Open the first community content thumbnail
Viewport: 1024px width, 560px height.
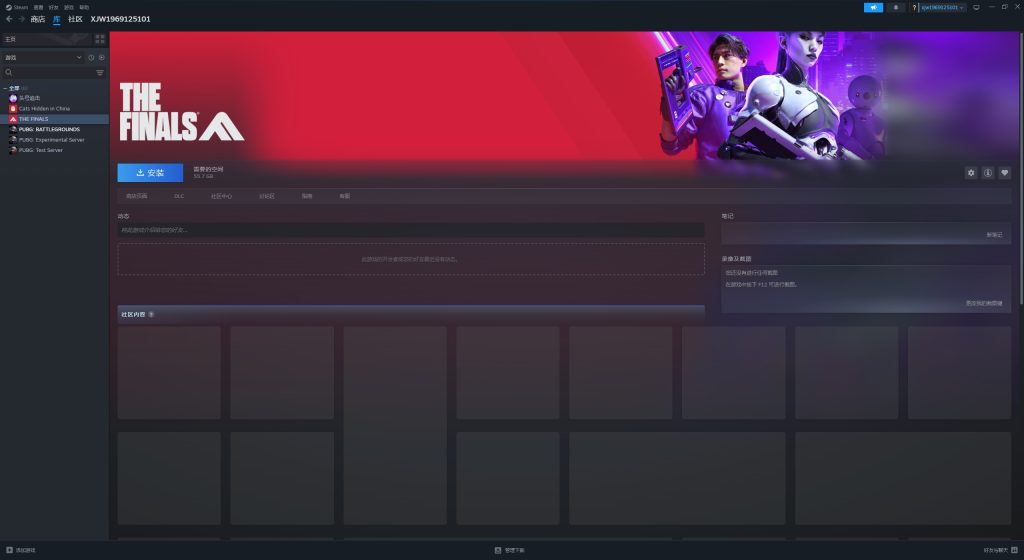click(169, 373)
